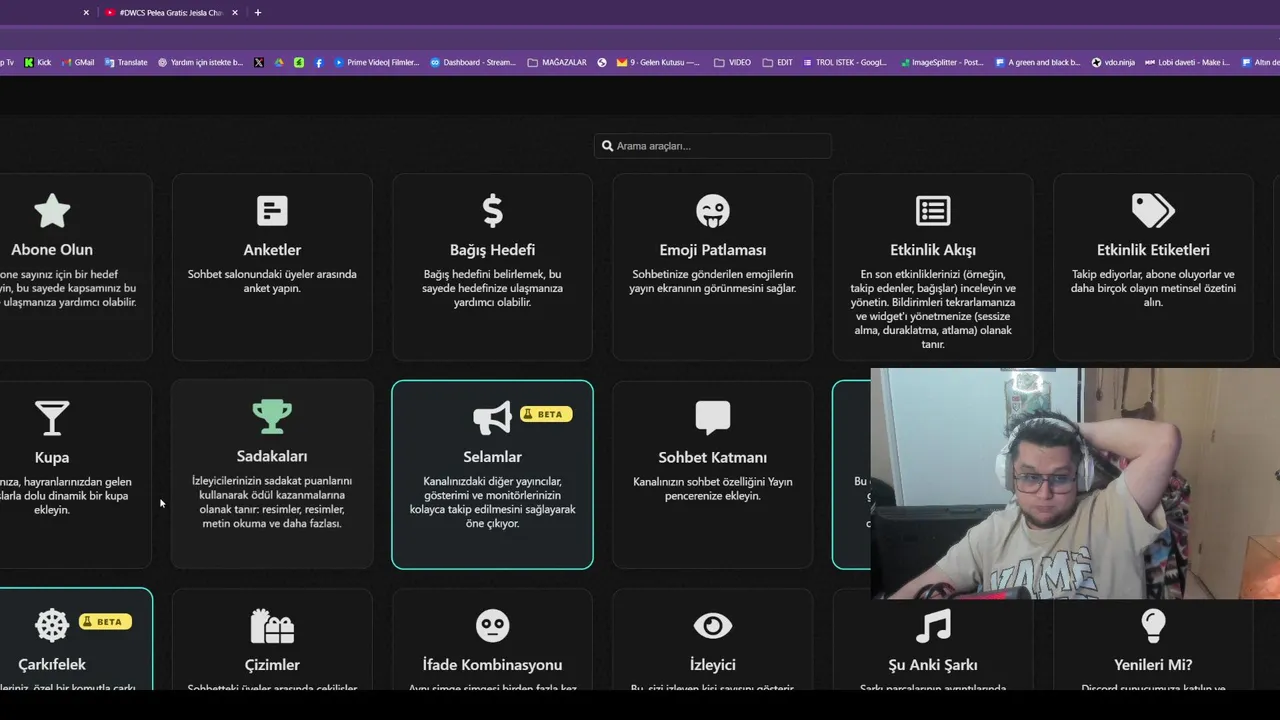Open the Emoji Patlaması widget title
The width and height of the screenshot is (1280, 720).
click(713, 250)
